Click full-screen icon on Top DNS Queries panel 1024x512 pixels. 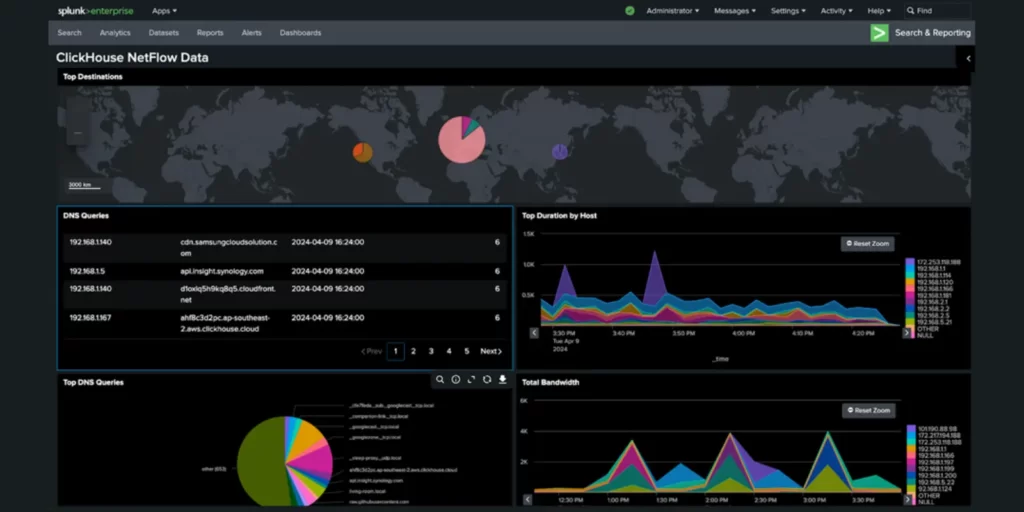pos(471,380)
